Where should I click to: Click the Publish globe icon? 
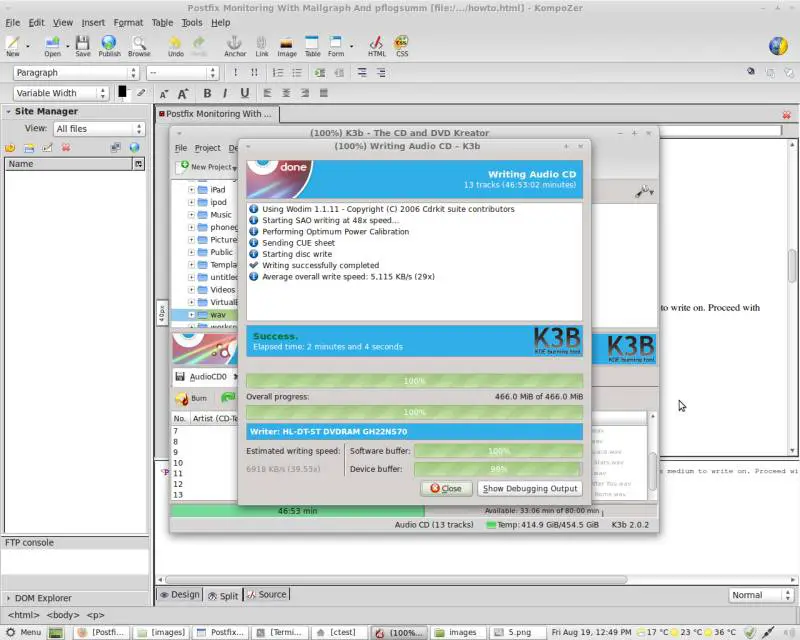click(x=109, y=45)
